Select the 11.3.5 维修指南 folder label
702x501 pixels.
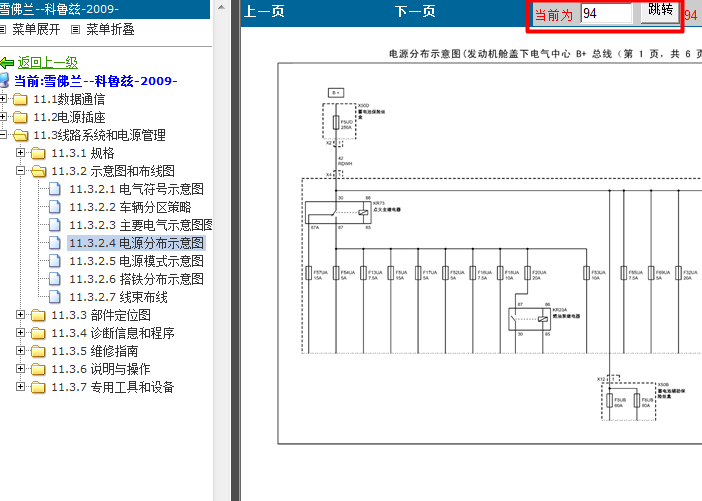coord(95,351)
